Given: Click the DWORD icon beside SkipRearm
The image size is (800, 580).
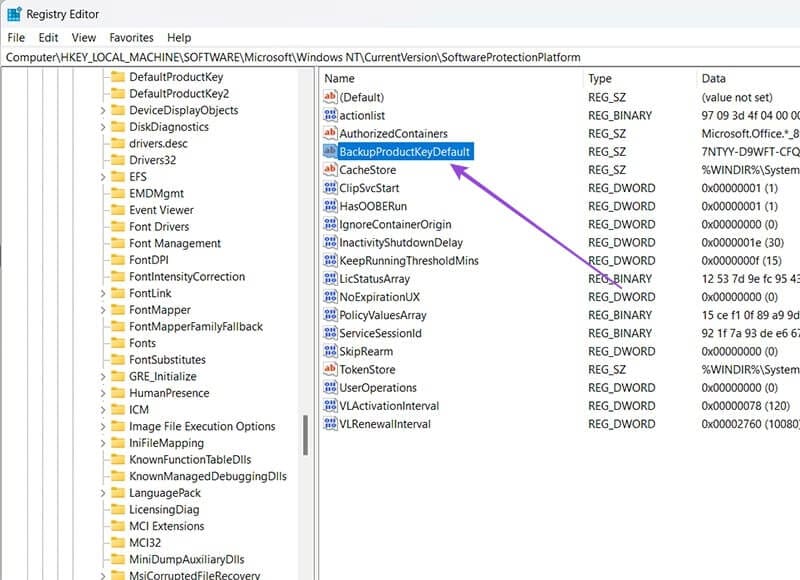Looking at the screenshot, I should (332, 351).
